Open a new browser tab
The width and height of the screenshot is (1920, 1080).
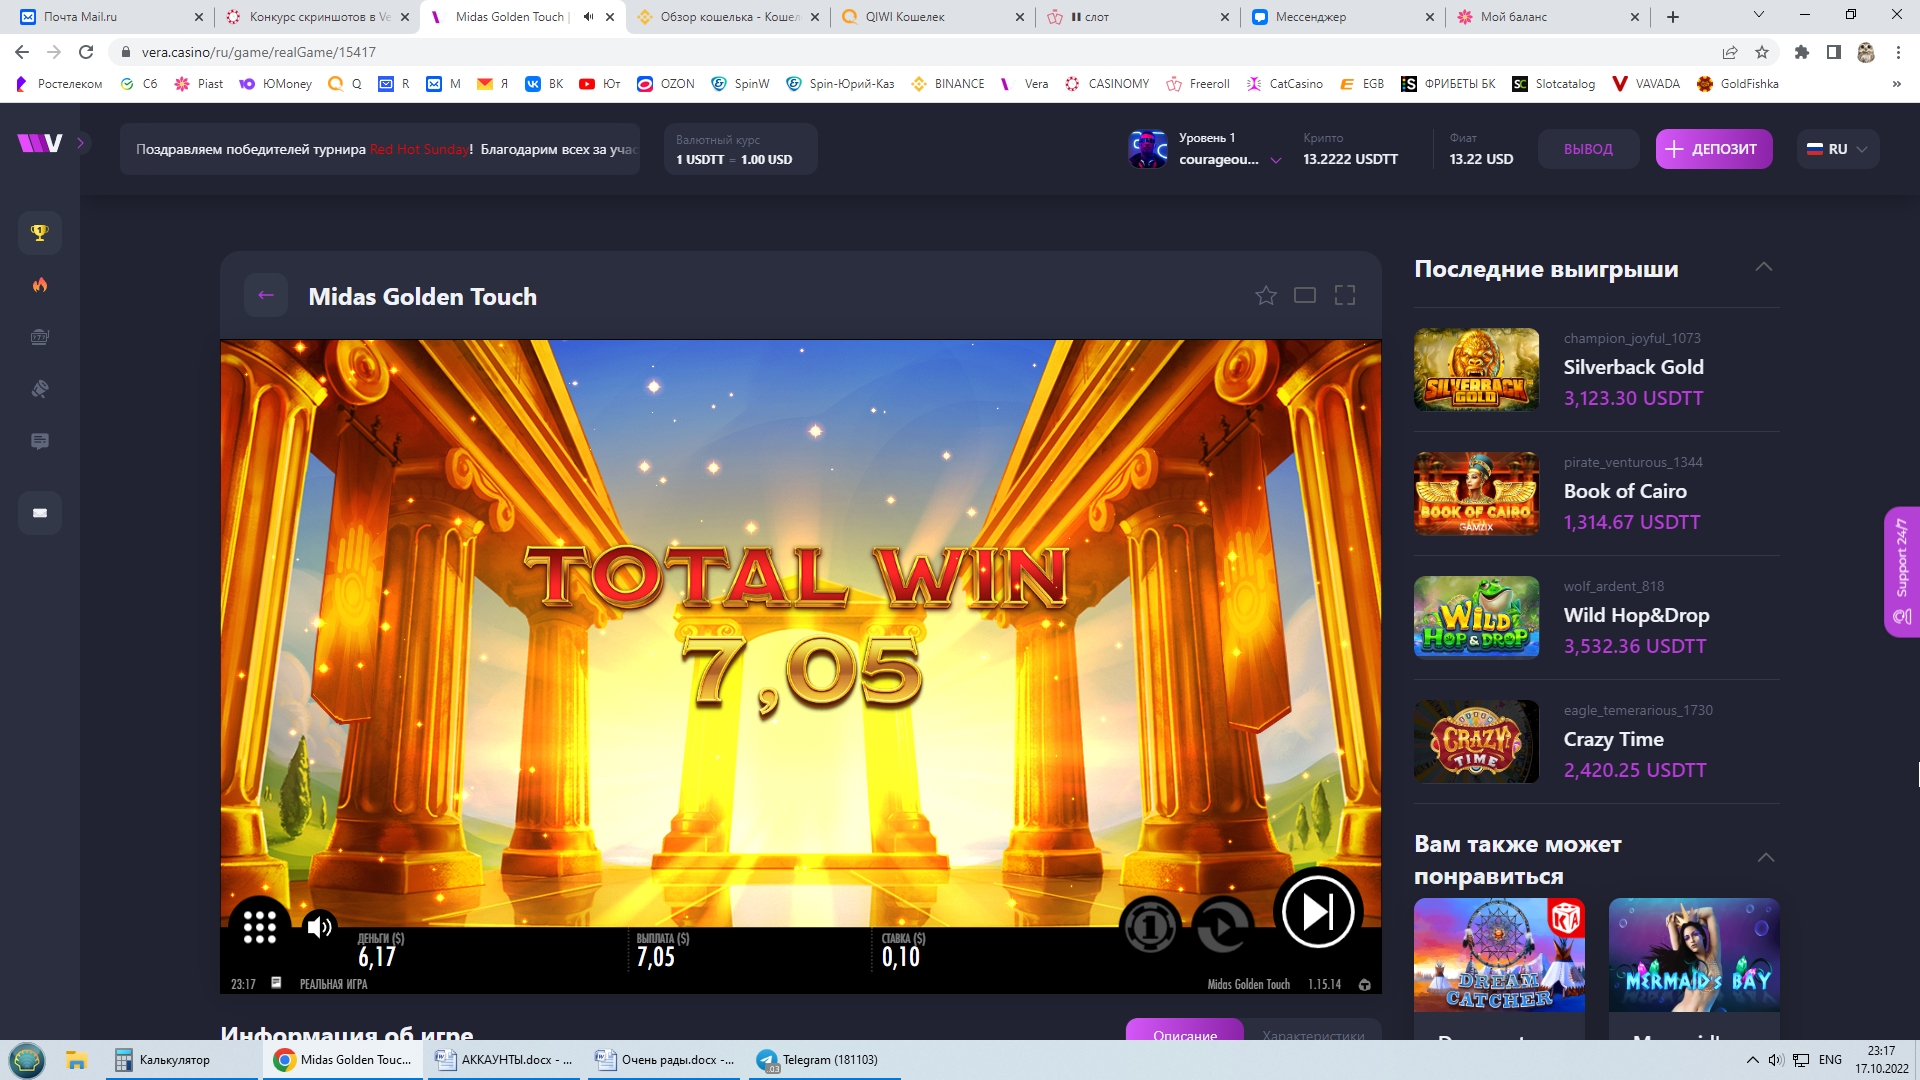coord(1673,17)
